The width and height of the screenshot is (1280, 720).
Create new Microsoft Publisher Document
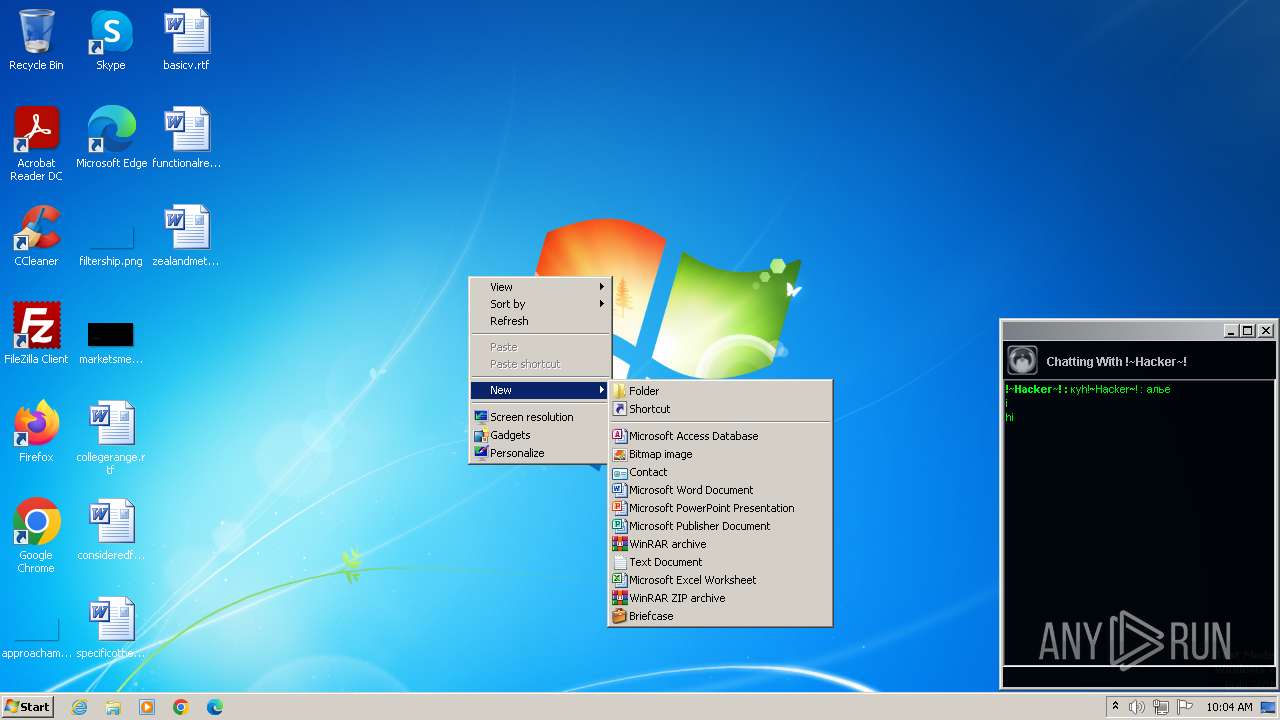720,526
